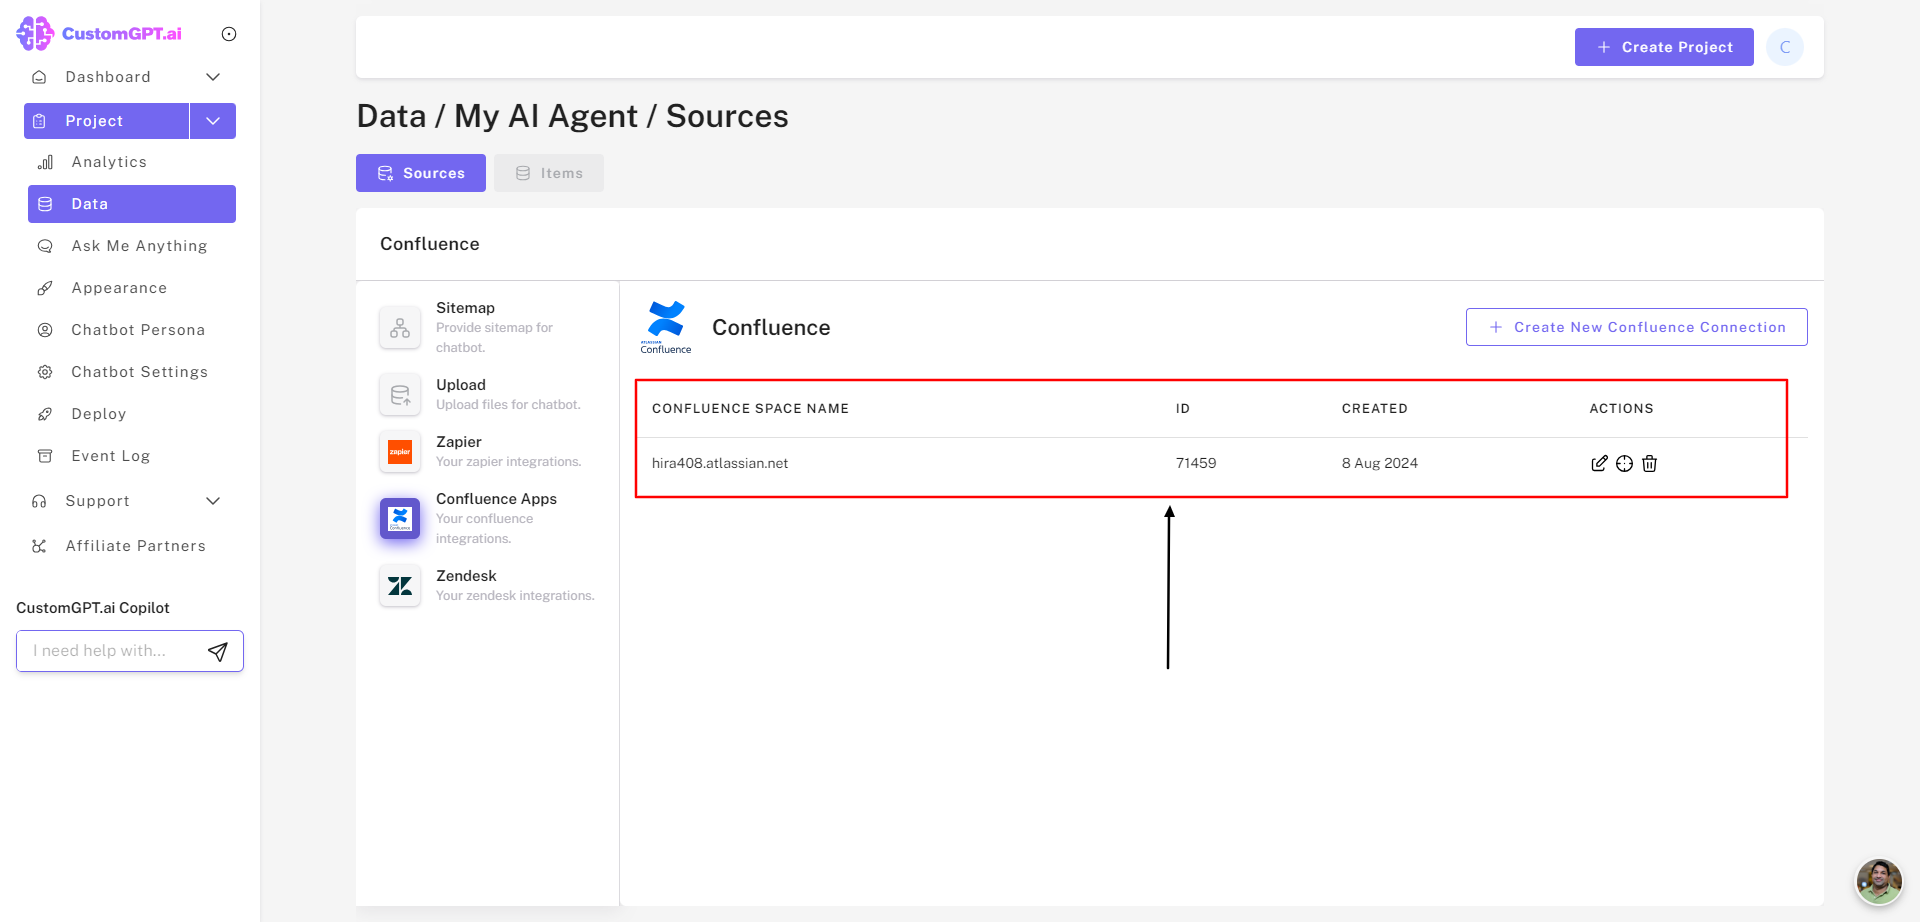The image size is (1920, 922).
Task: Click the ID column header
Action: click(1183, 408)
